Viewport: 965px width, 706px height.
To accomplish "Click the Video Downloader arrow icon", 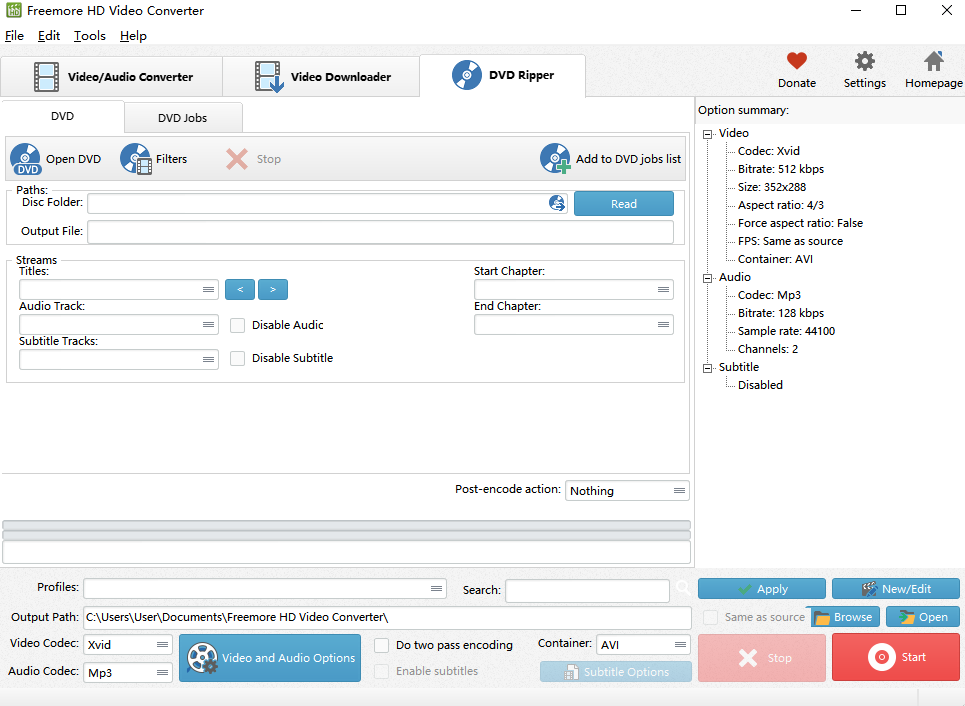I will click(269, 77).
